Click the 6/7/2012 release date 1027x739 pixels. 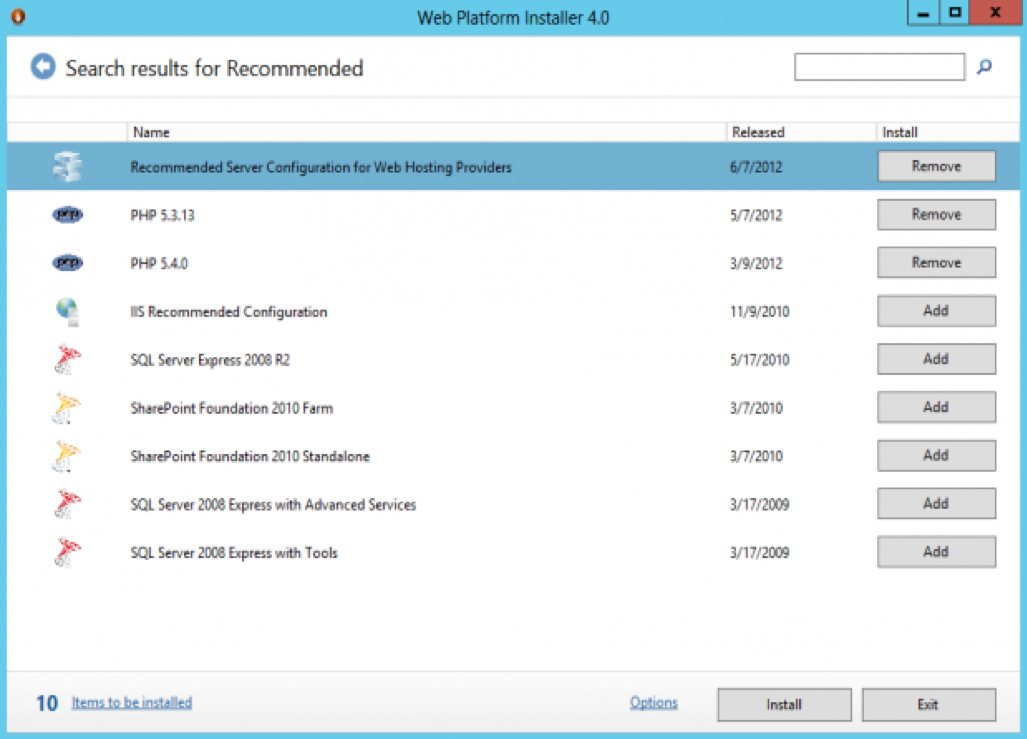[x=756, y=167]
